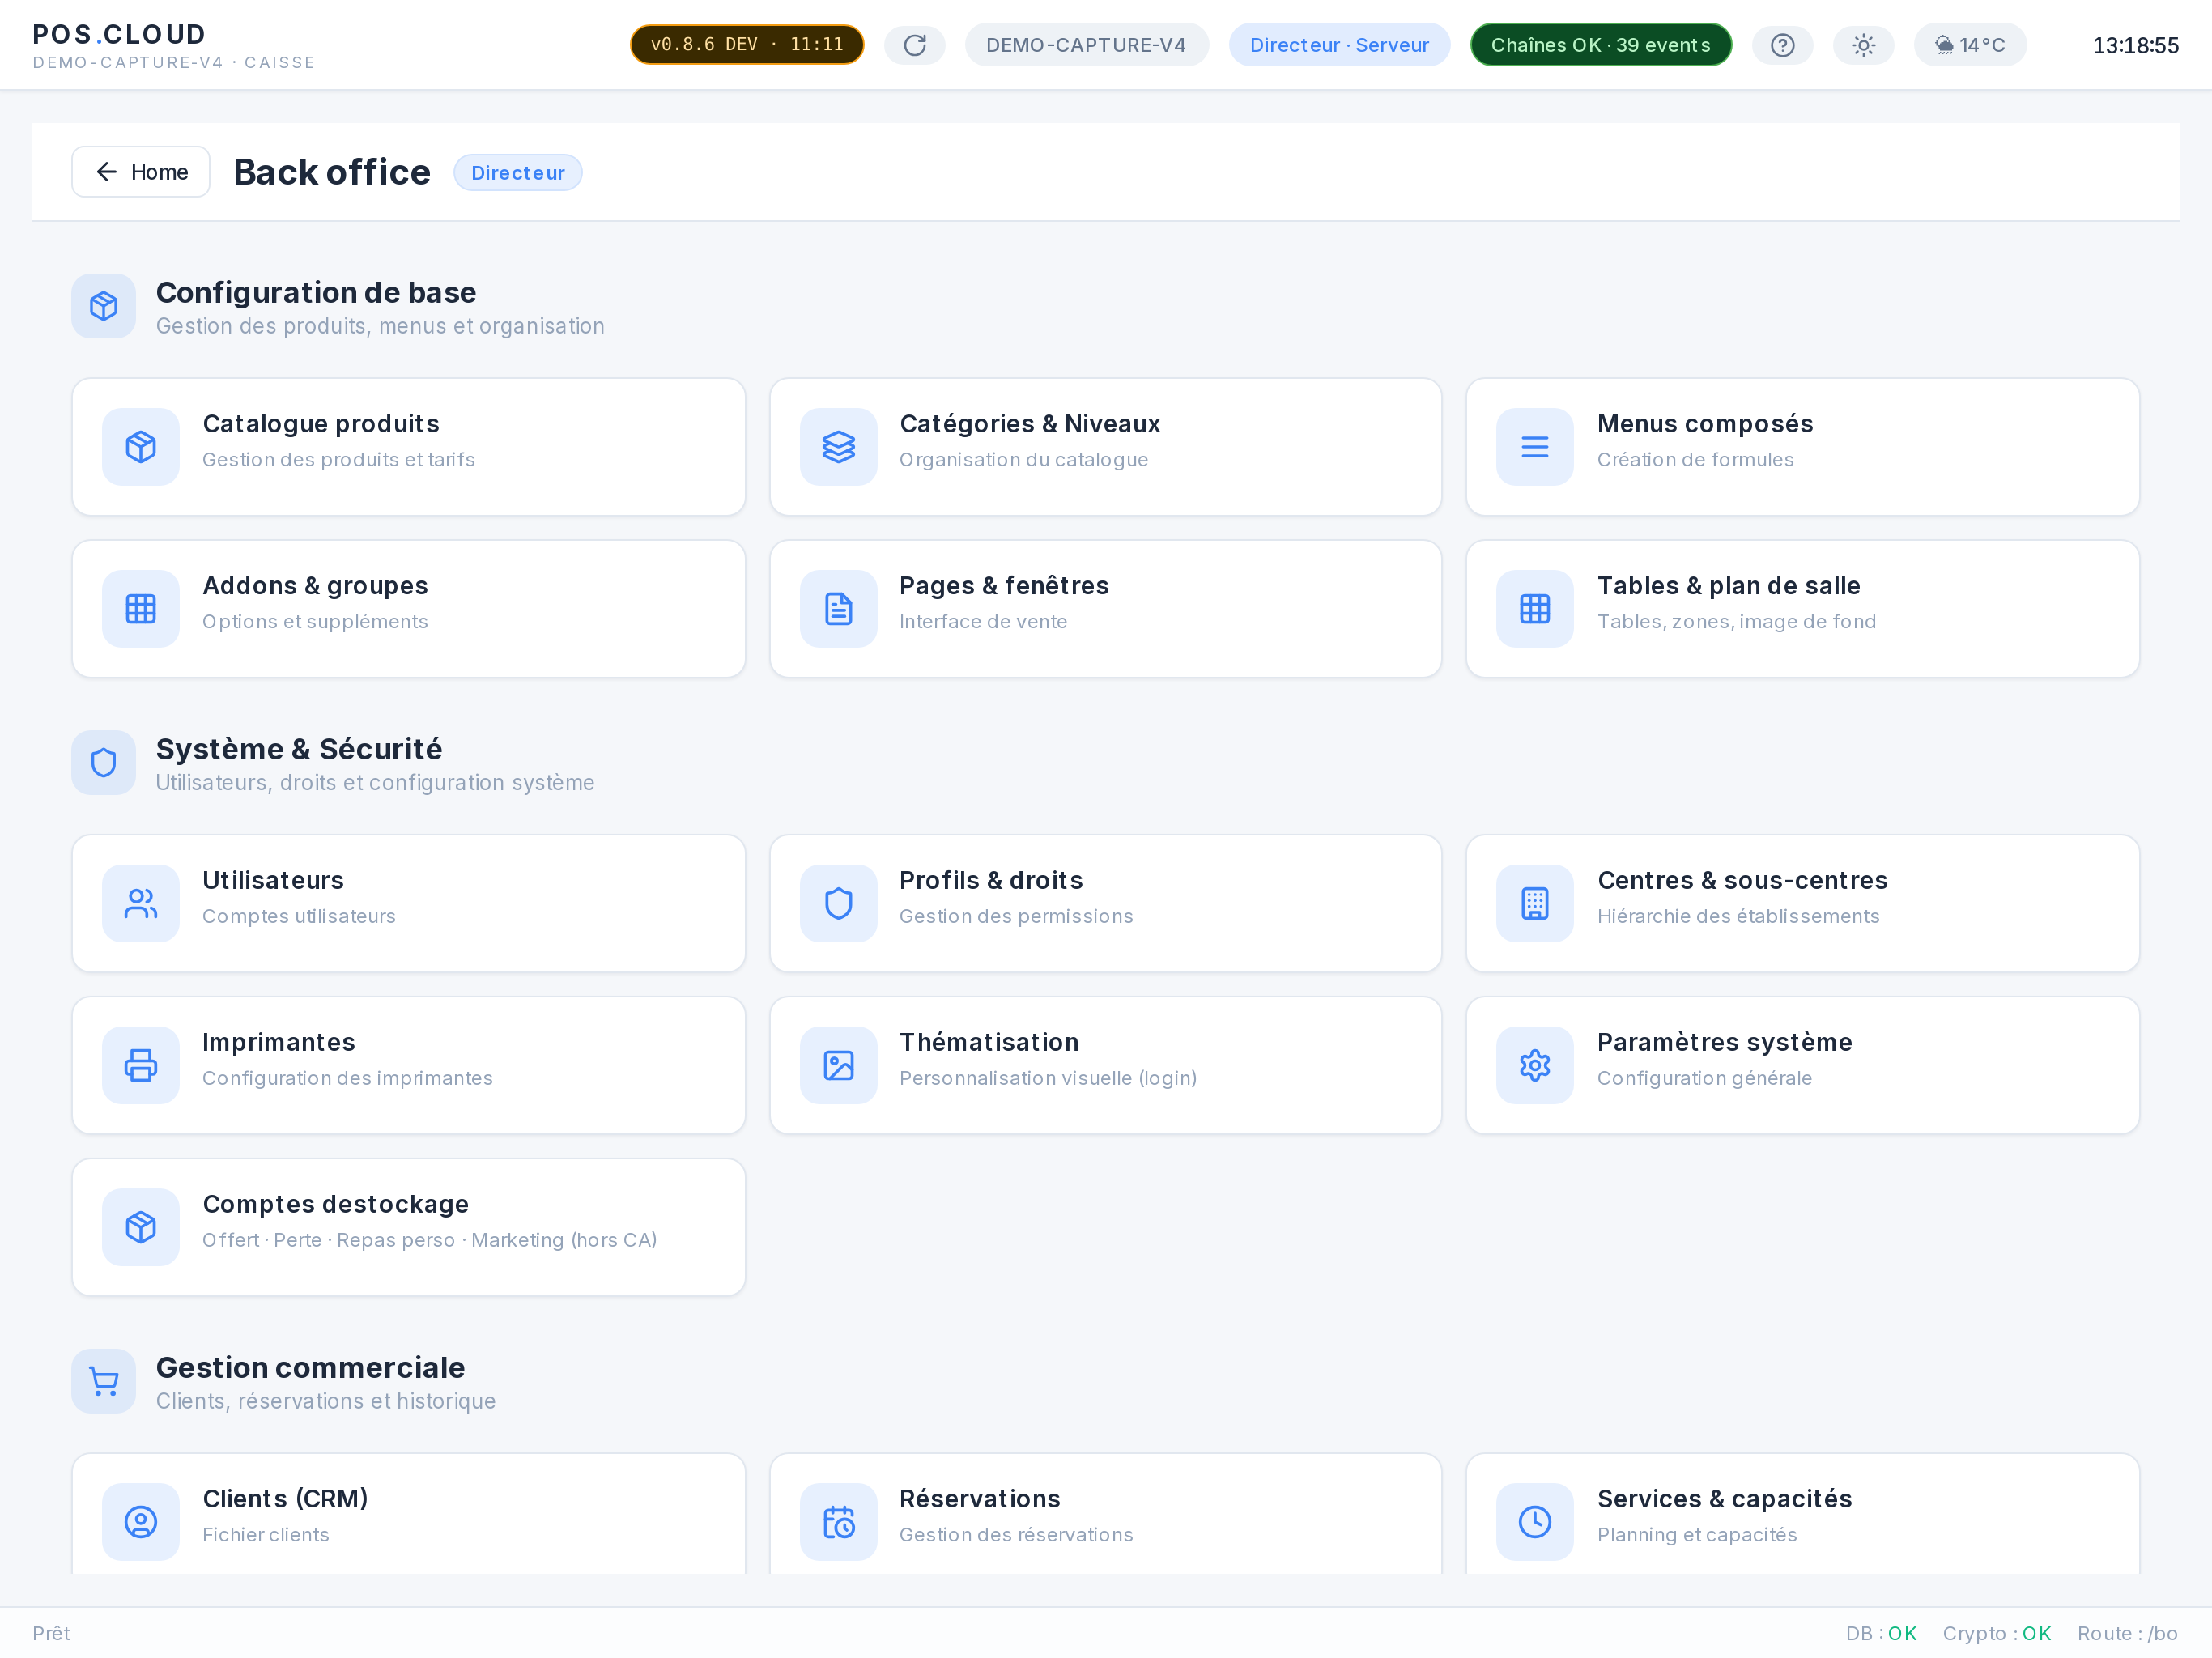Click 'Personnalisation visuelle (login)' text
2212x1658 pixels.
[x=1048, y=1078]
